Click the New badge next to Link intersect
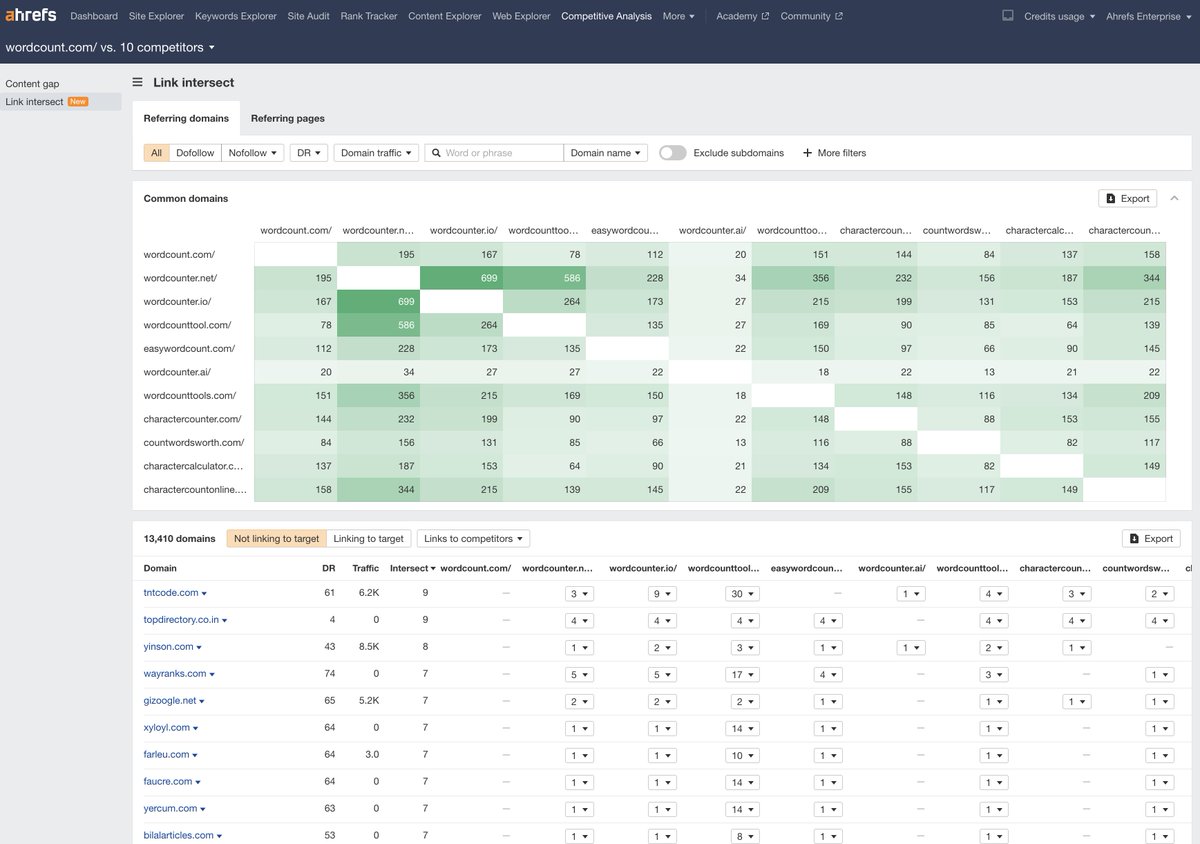Image resolution: width=1200 pixels, height=844 pixels. (x=78, y=102)
